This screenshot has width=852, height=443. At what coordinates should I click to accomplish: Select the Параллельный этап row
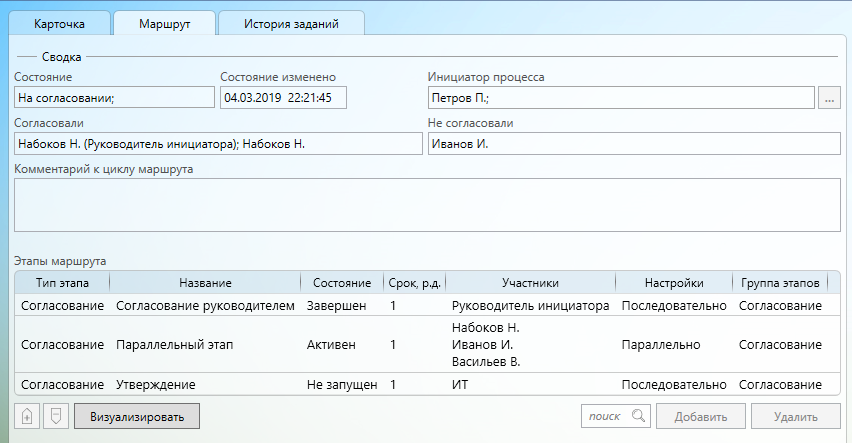(174, 344)
